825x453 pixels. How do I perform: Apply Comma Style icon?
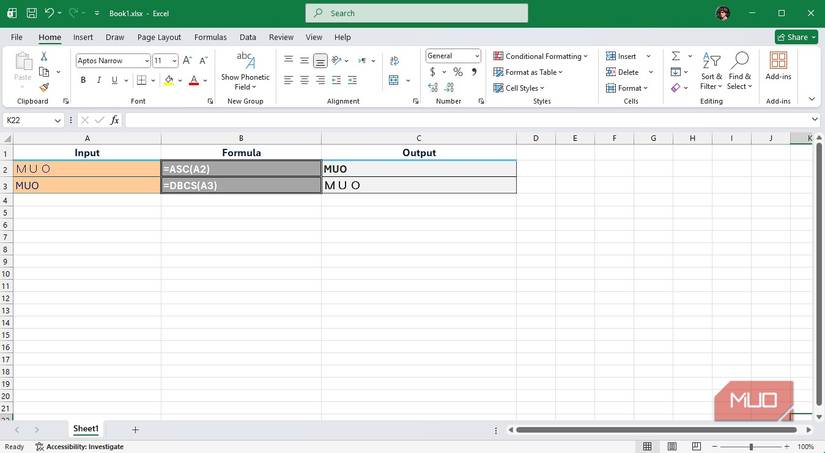(474, 72)
